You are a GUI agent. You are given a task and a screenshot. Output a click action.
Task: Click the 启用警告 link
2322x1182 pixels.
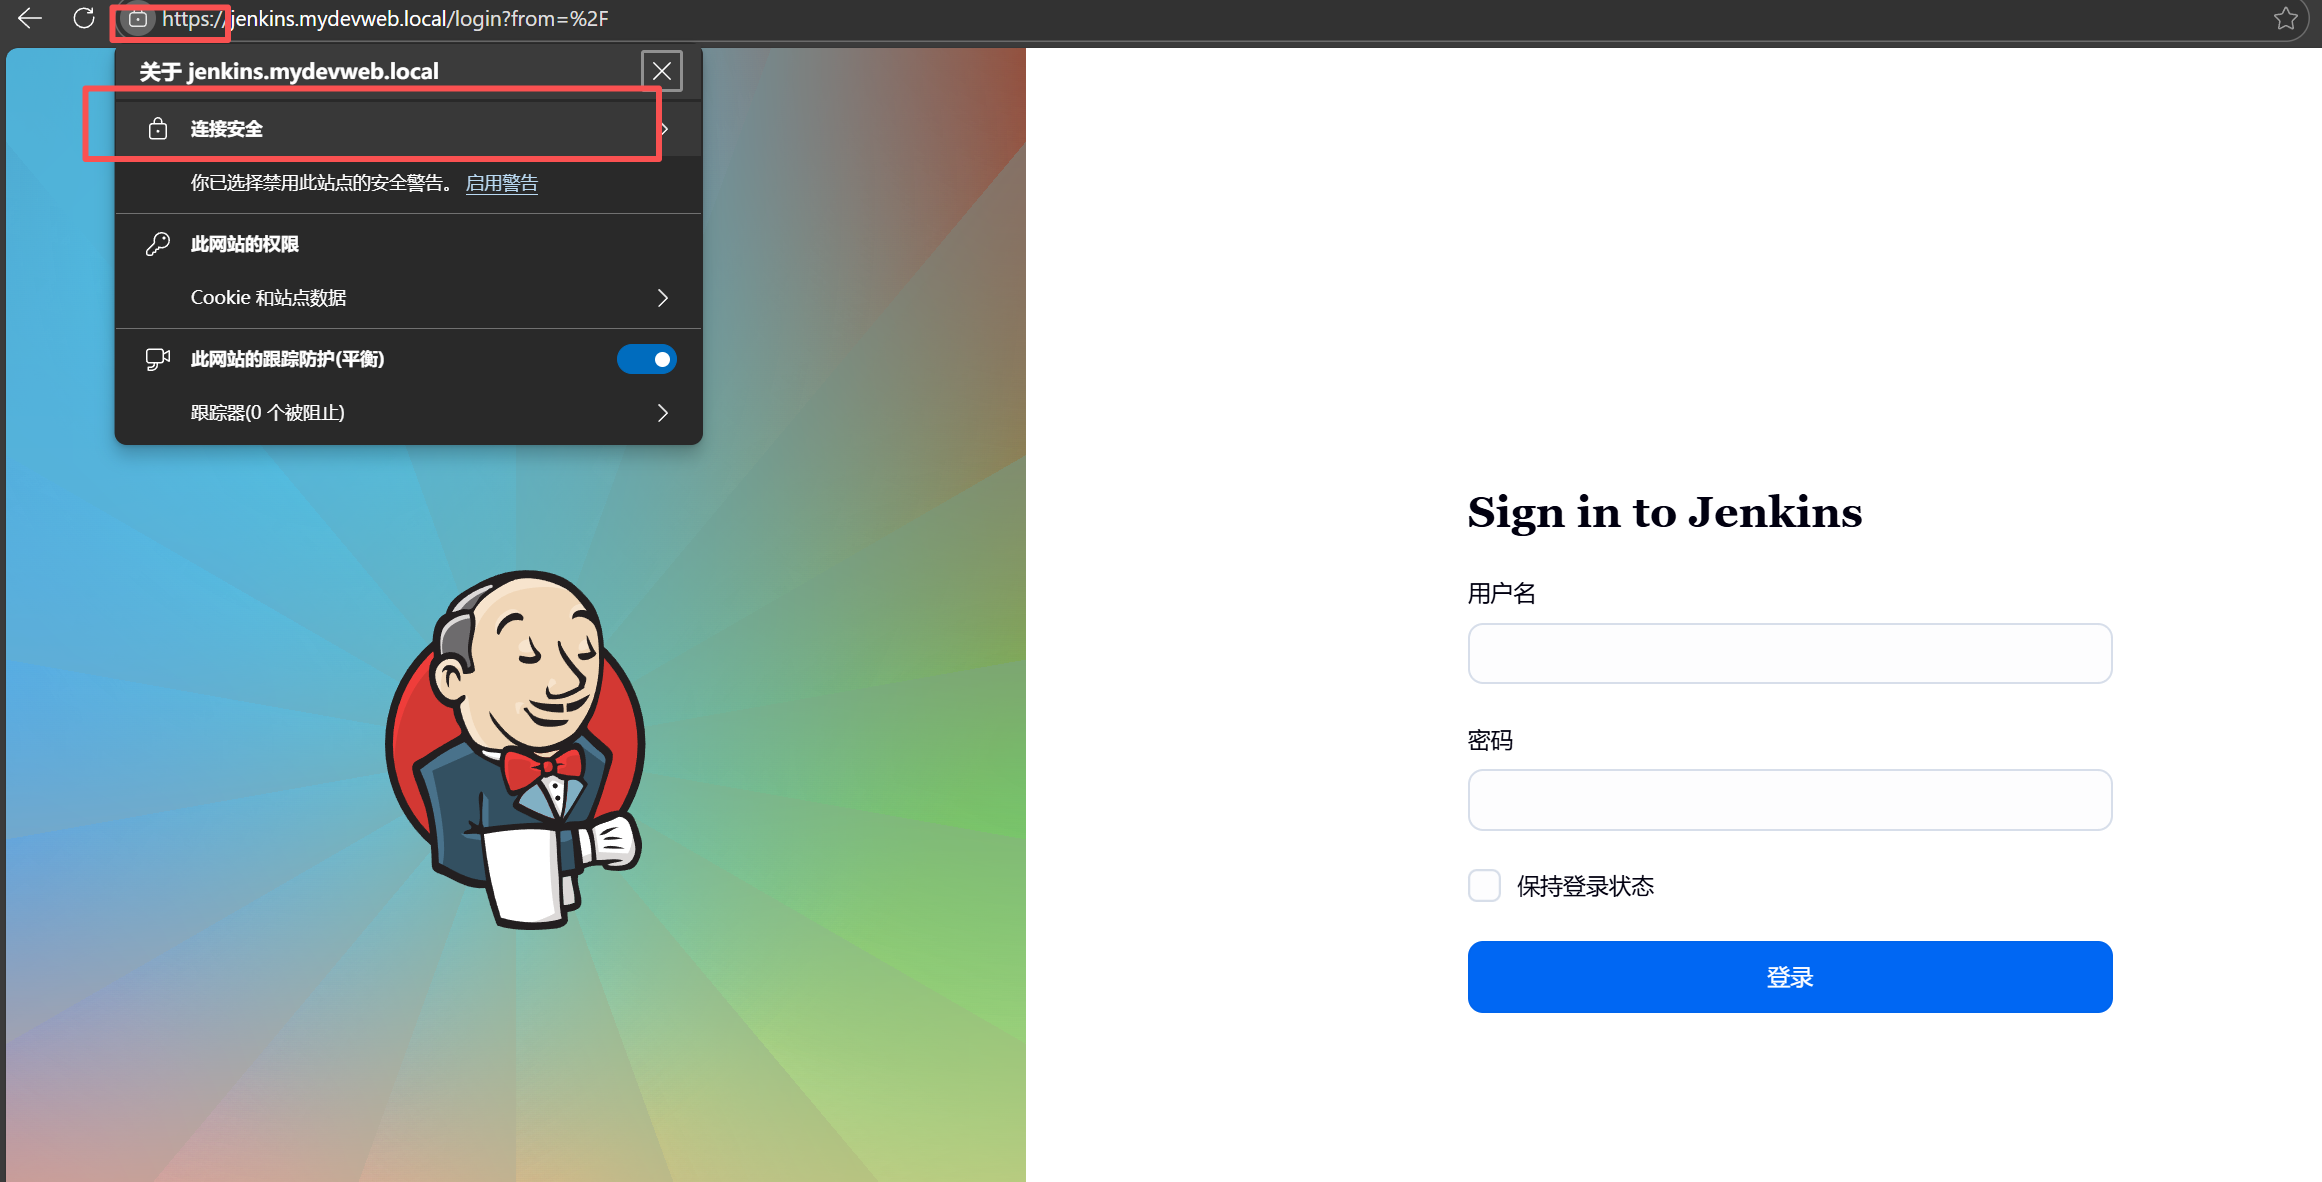coord(502,183)
